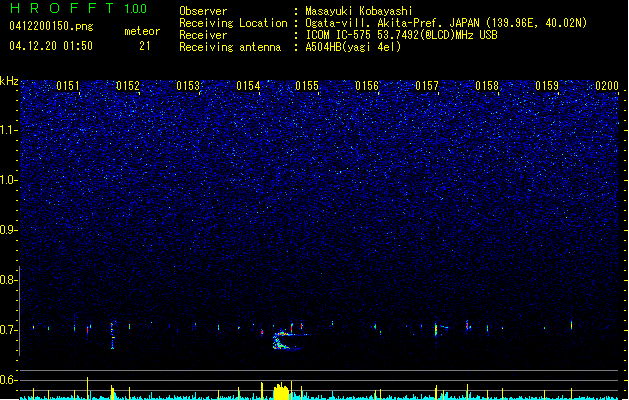The image size is (629, 400).
Task: Click antenna value A504HB(yagi 4el)
Action: 353,47
